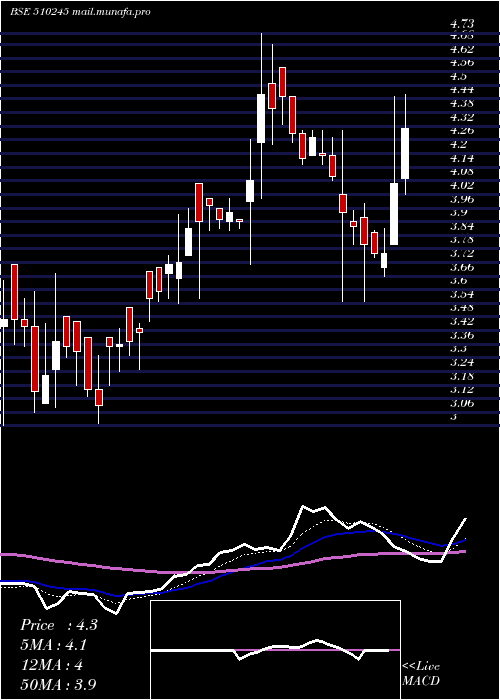Click the 3.48 price axis label
The height and width of the screenshot is (700, 500).
click(x=462, y=308)
